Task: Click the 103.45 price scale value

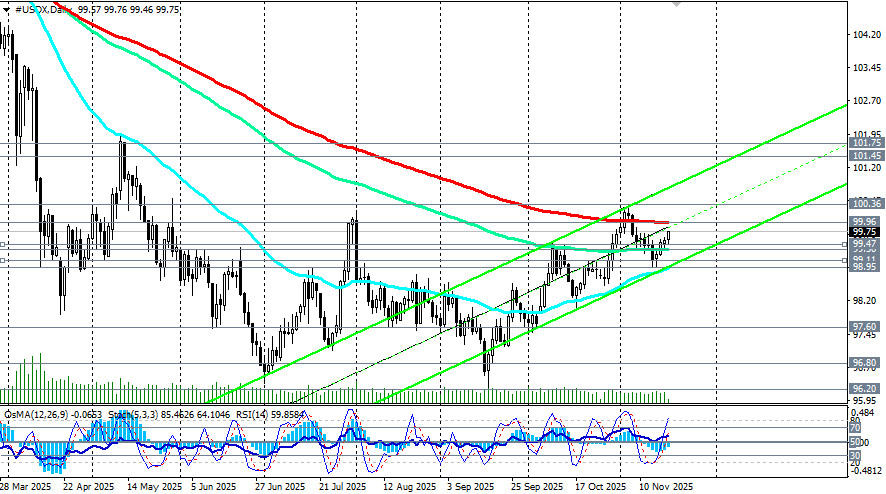Action: click(x=867, y=68)
